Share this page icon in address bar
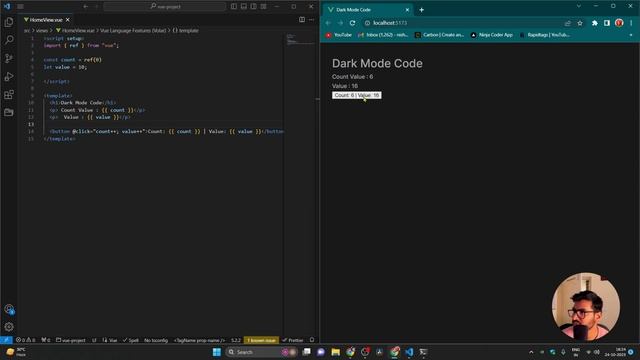This screenshot has width=640, height=360. point(567,23)
